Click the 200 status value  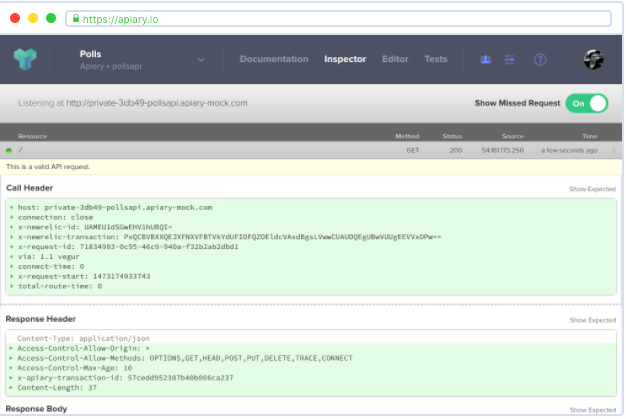coord(456,150)
